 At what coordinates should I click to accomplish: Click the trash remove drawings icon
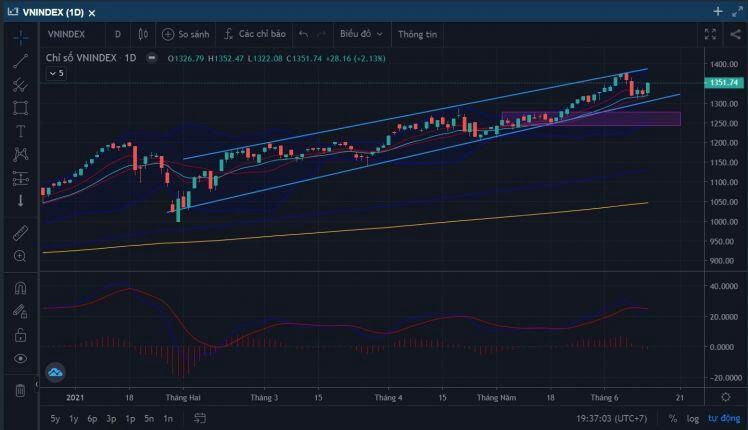[20, 391]
